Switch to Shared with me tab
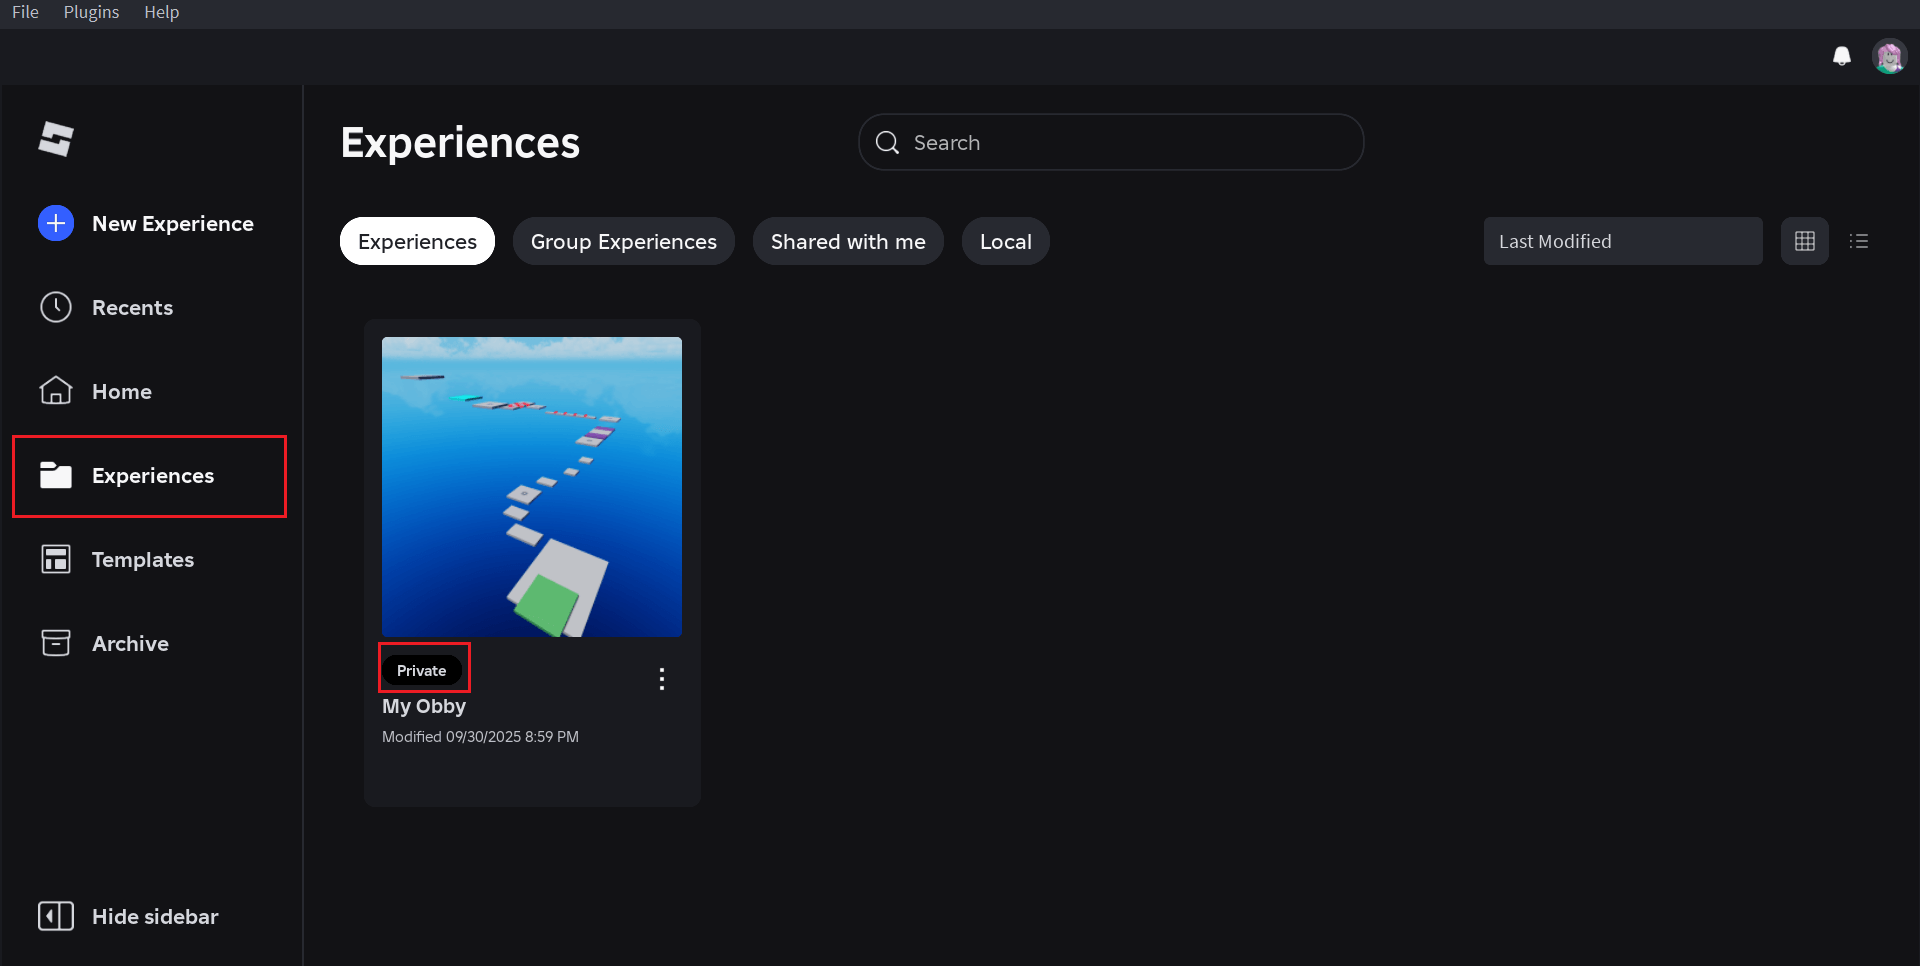This screenshot has width=1920, height=966. [847, 241]
